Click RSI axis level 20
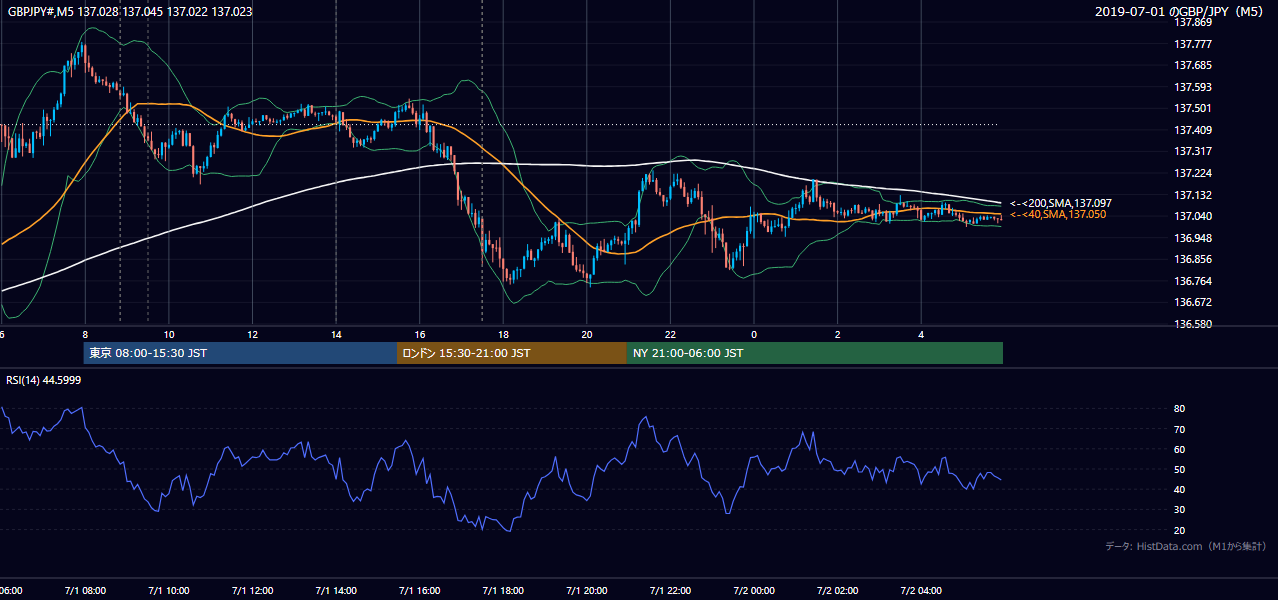The width and height of the screenshot is (1278, 600). click(x=1180, y=530)
